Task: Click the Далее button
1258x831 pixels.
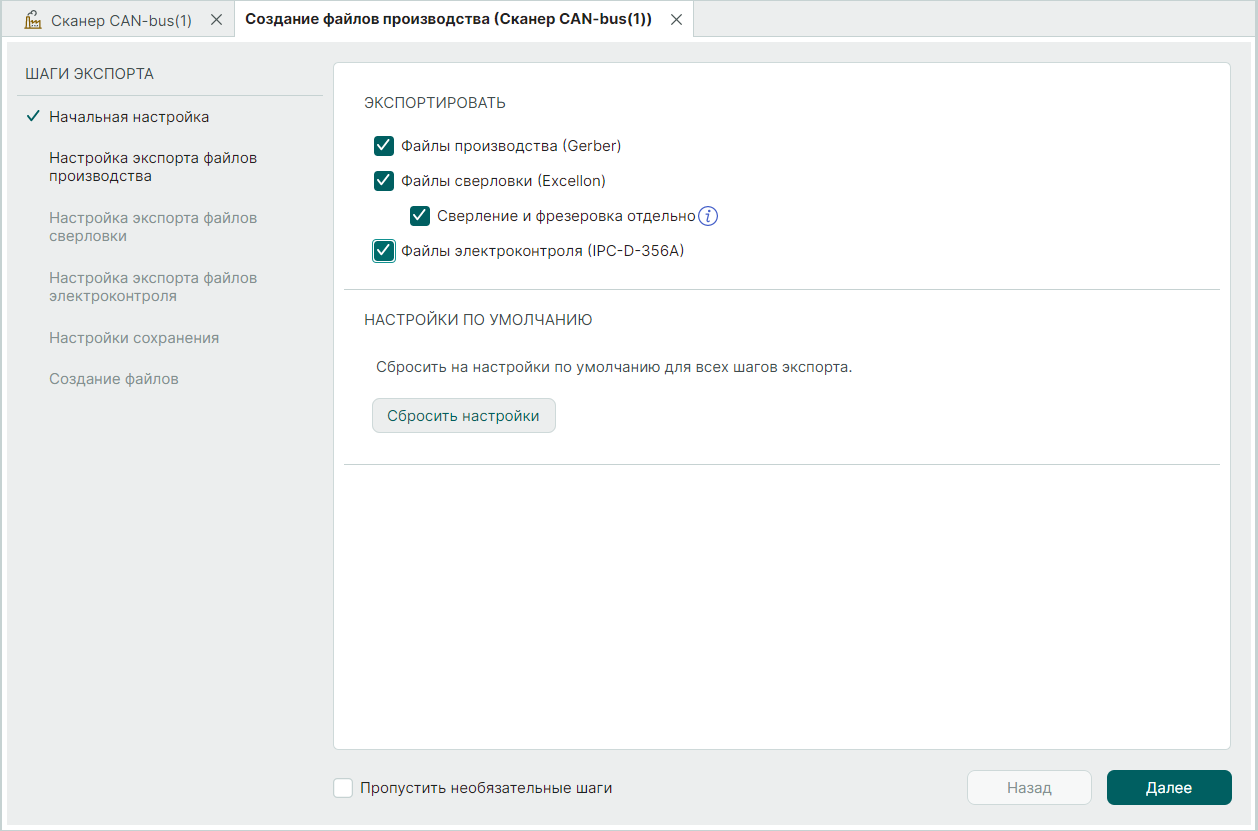Action: click(1168, 788)
